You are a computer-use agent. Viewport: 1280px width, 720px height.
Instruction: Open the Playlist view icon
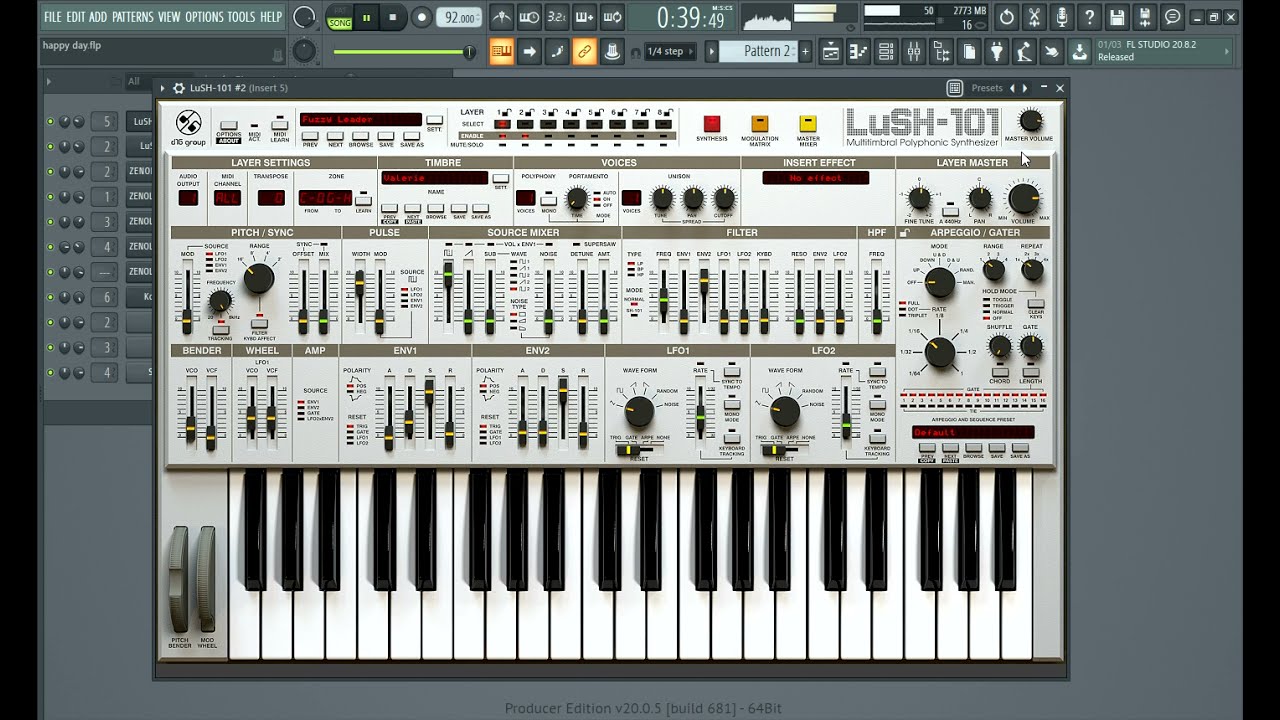pos(830,52)
